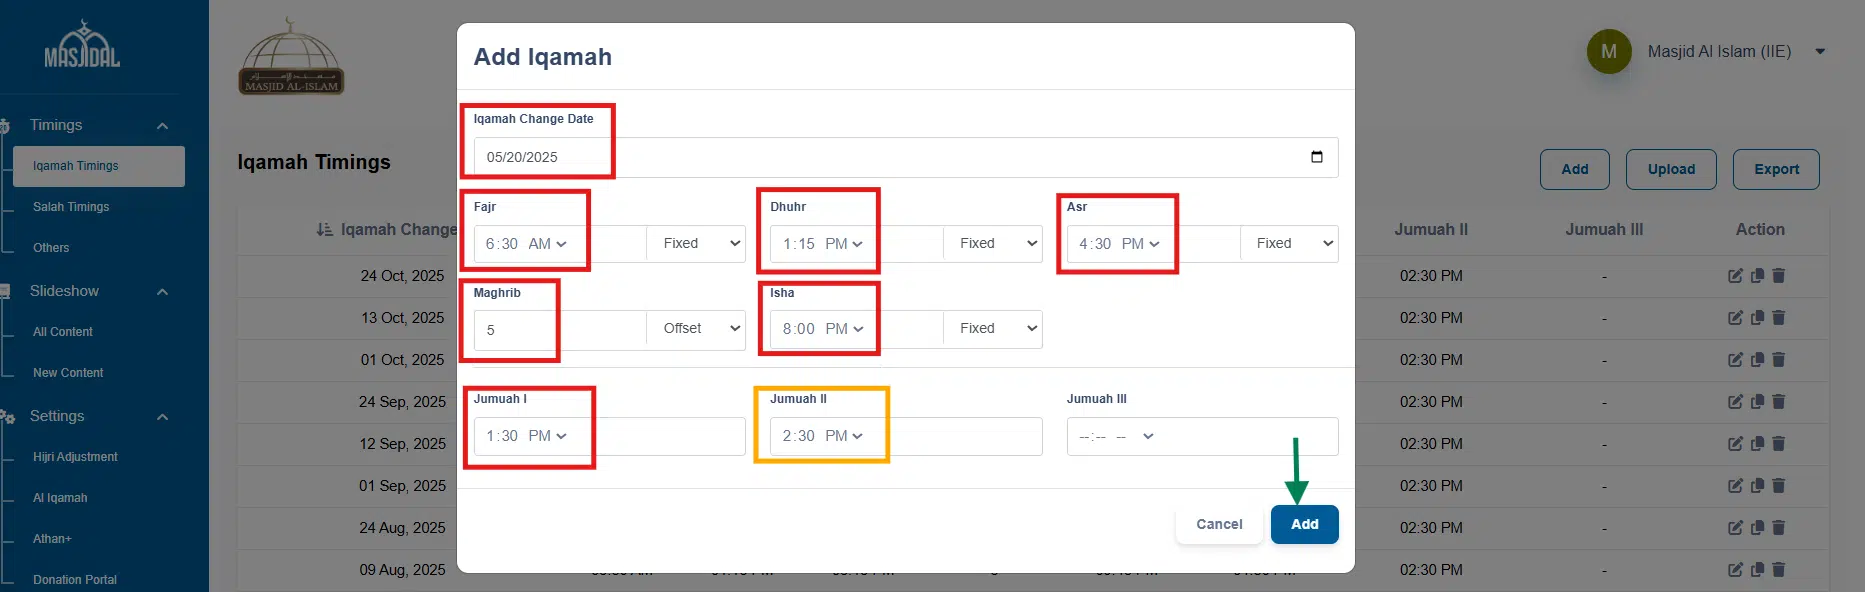This screenshot has height=592, width=1865.
Task: Duplicate the 01 Oct, 2025 iqamah entry
Action: click(1757, 360)
